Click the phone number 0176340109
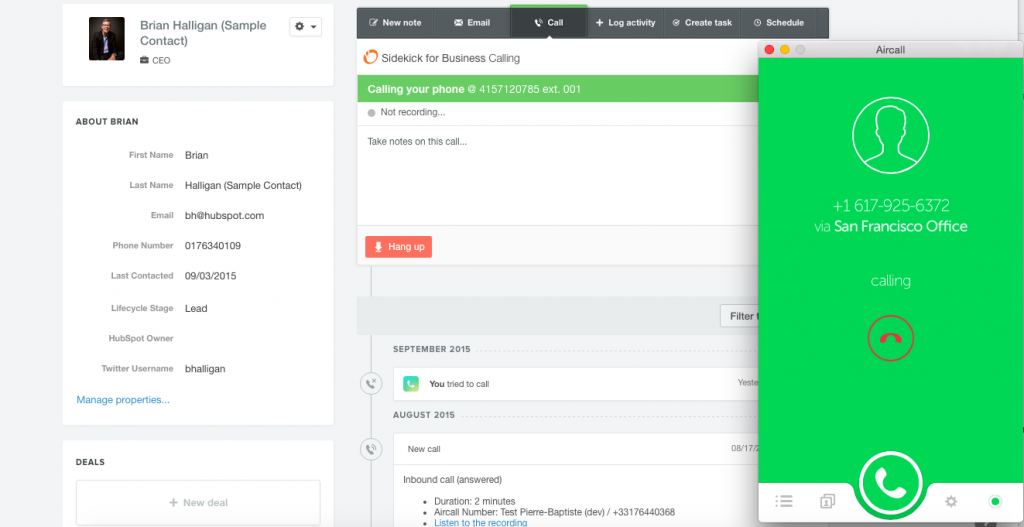The height and width of the screenshot is (527, 1024). point(213,246)
